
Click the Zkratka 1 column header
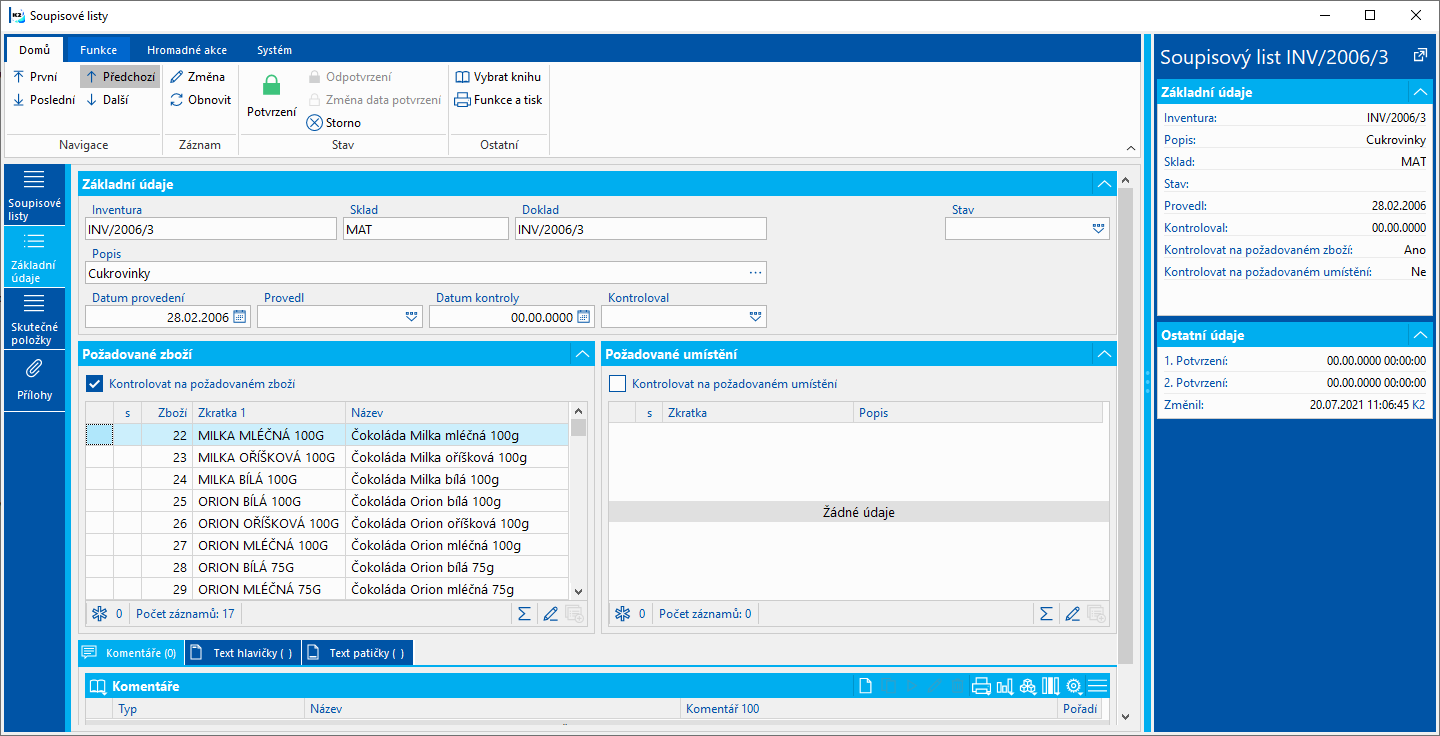tap(269, 413)
